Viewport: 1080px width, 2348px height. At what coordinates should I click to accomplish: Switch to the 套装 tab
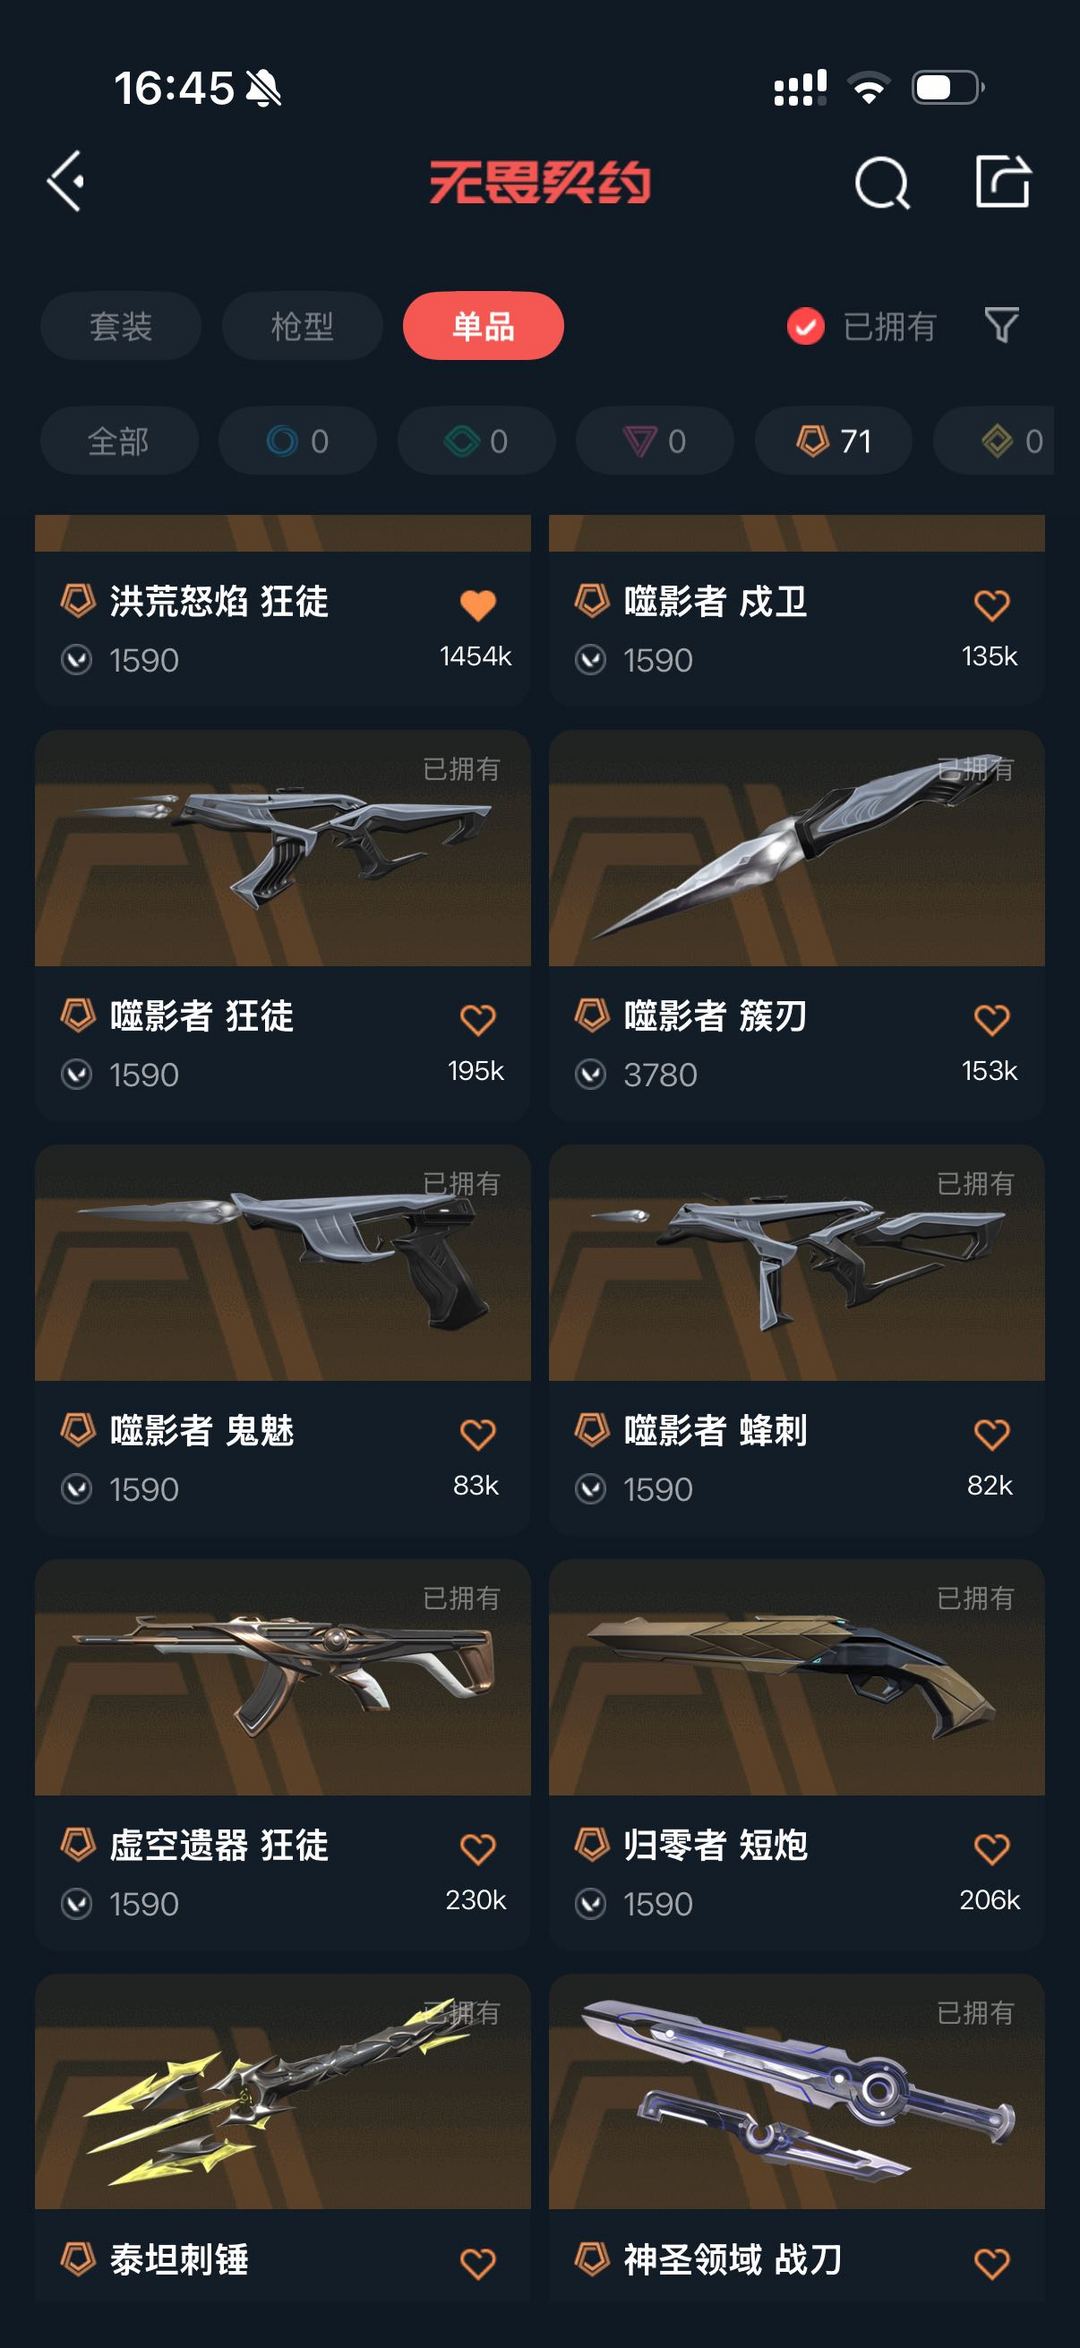pos(121,326)
